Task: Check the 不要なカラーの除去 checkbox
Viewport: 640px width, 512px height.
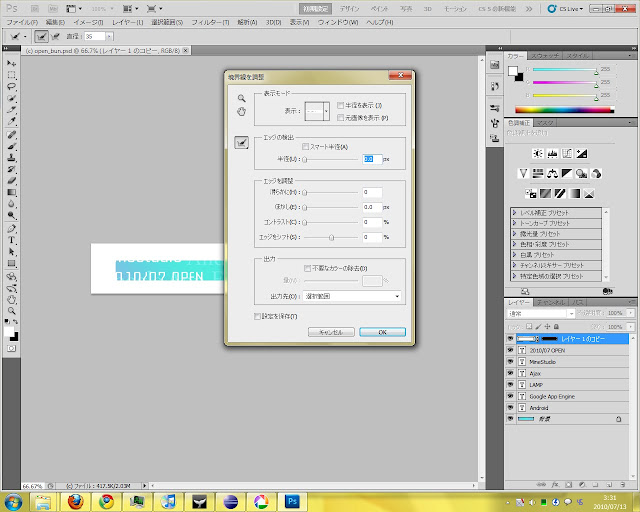Action: pos(307,268)
